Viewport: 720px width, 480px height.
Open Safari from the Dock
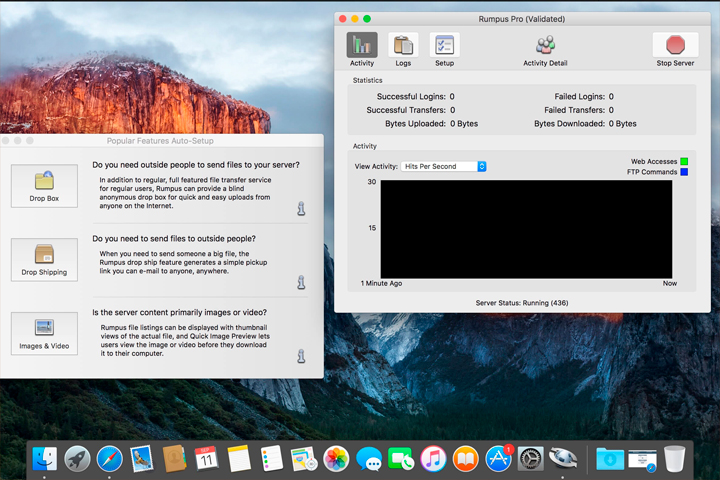(x=109, y=458)
